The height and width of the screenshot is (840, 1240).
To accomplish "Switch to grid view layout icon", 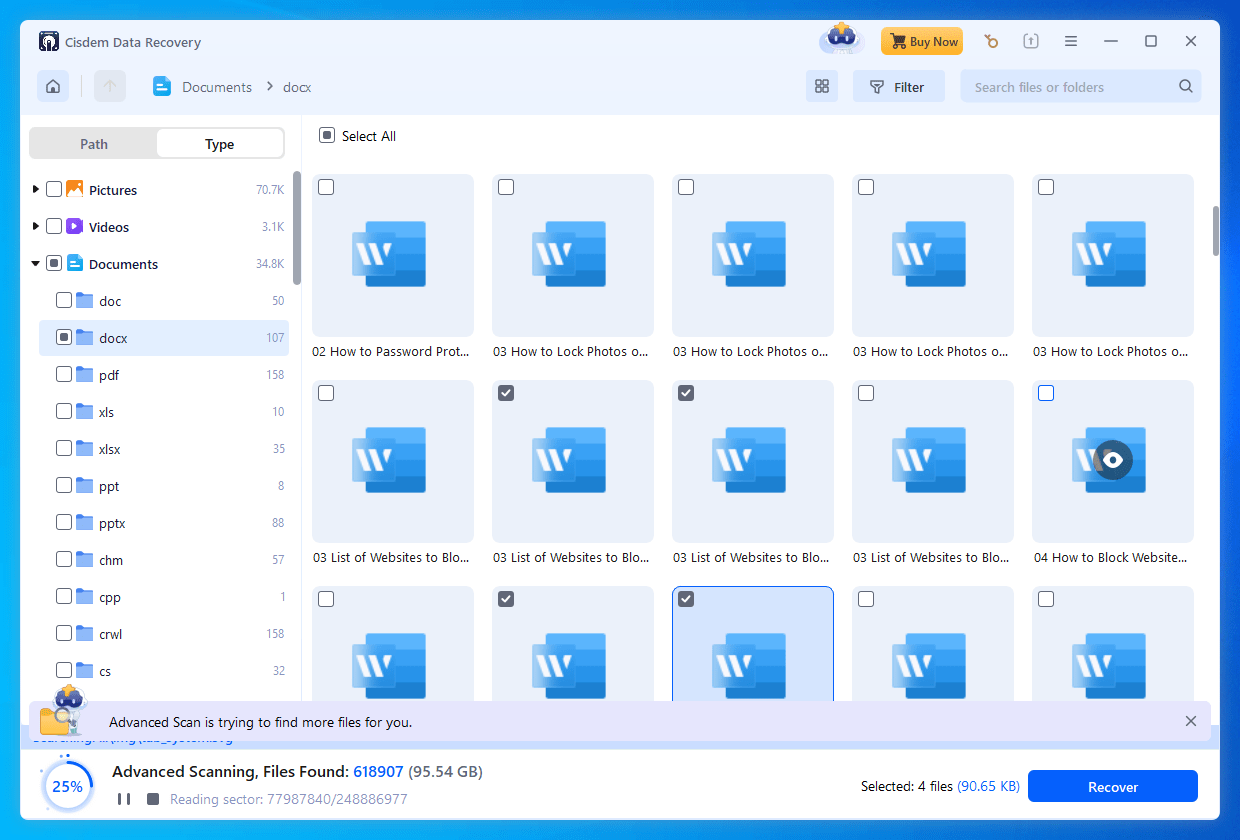I will click(x=822, y=87).
